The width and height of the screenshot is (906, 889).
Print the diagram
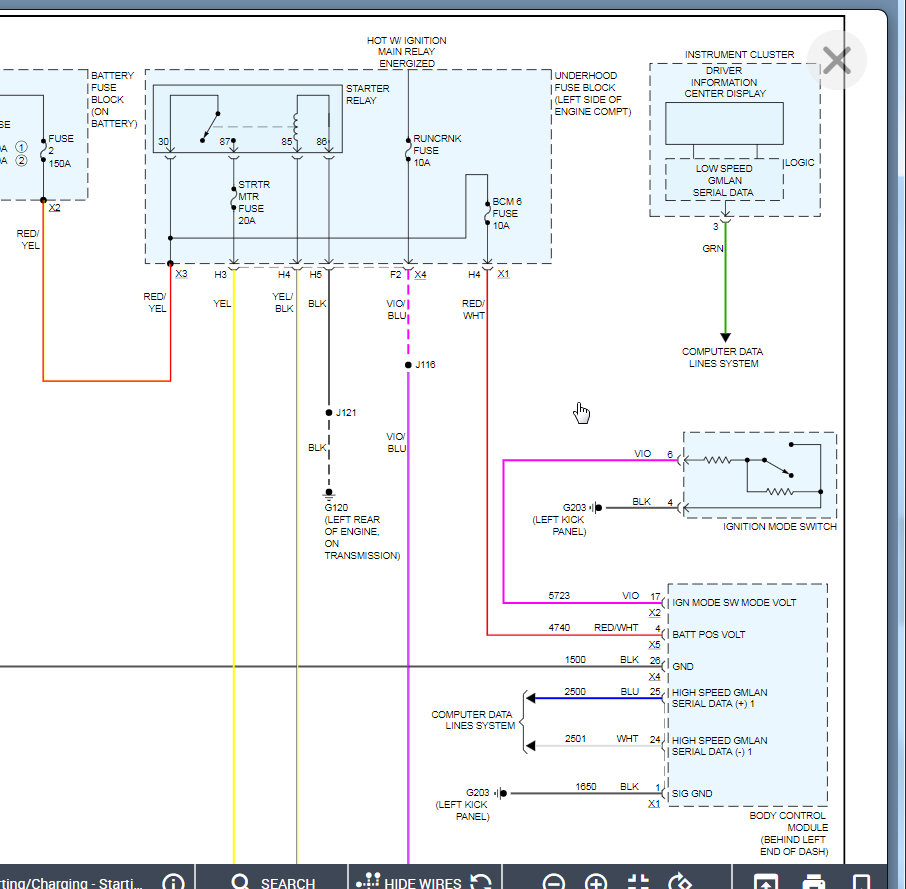(814, 882)
